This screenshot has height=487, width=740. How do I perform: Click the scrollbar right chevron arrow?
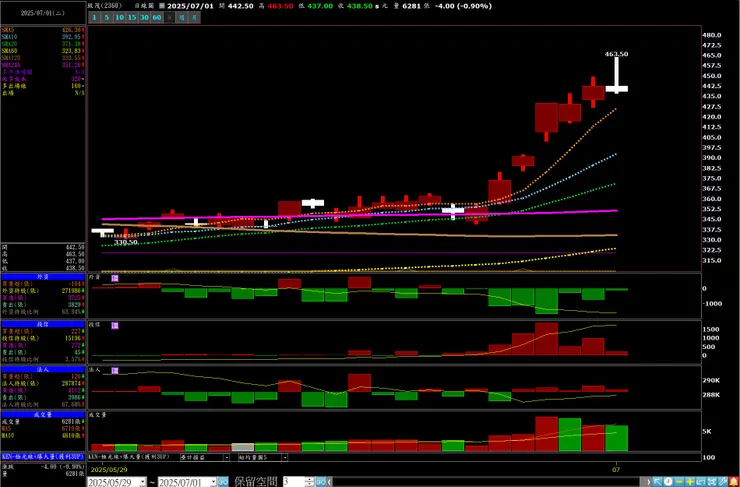pyautogui.click(x=648, y=482)
